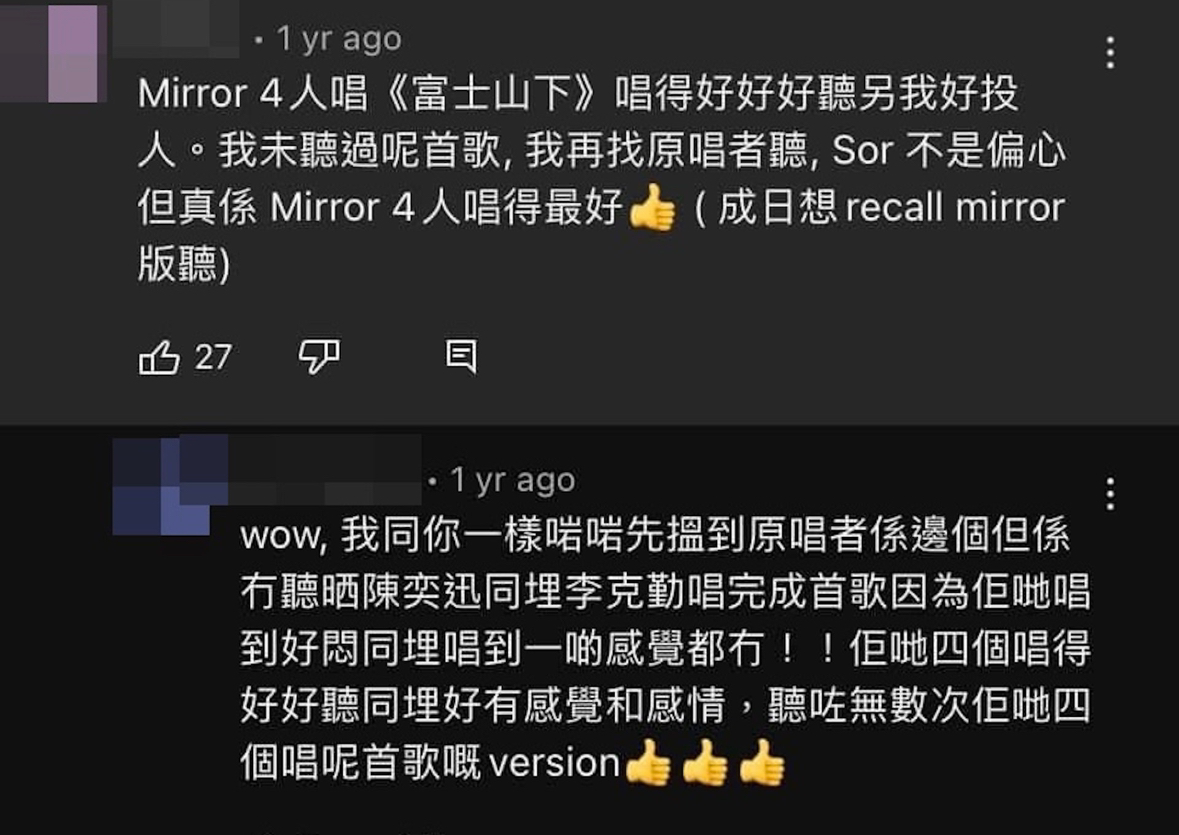This screenshot has height=835, width=1179.
Task: Click the thumbs-up emoji after 唱得最好
Action: click(653, 208)
